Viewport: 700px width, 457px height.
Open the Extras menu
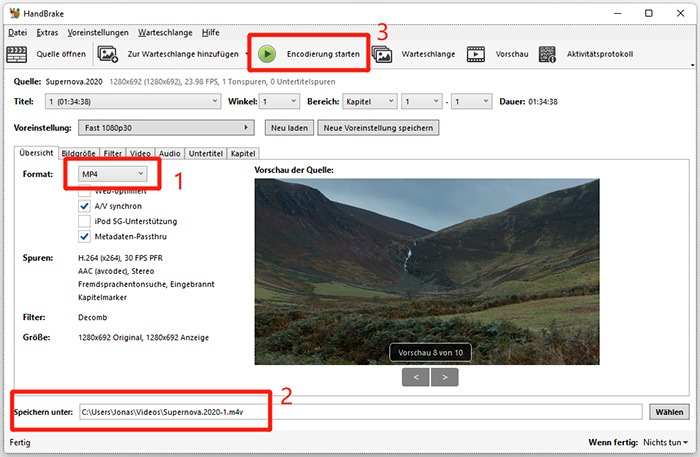pyautogui.click(x=47, y=32)
